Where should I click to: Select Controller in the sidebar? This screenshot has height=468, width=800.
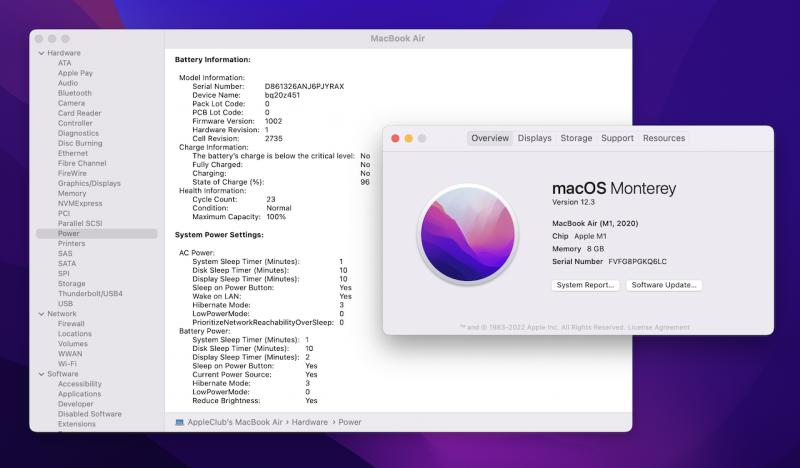[75, 123]
